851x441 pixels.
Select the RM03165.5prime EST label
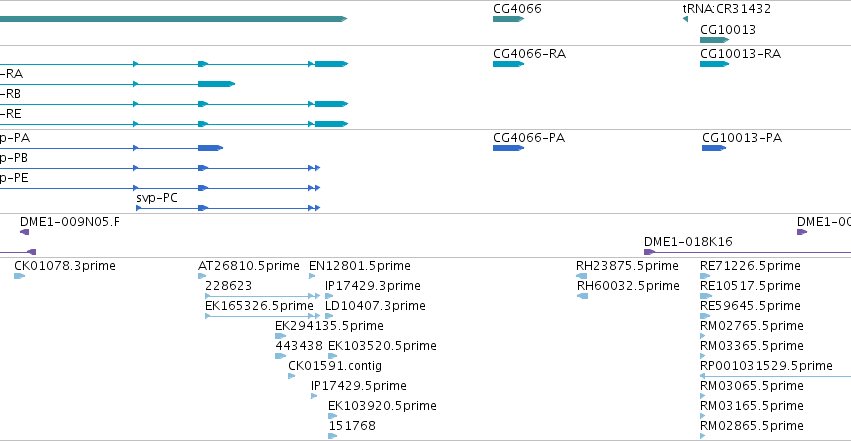tap(752, 406)
